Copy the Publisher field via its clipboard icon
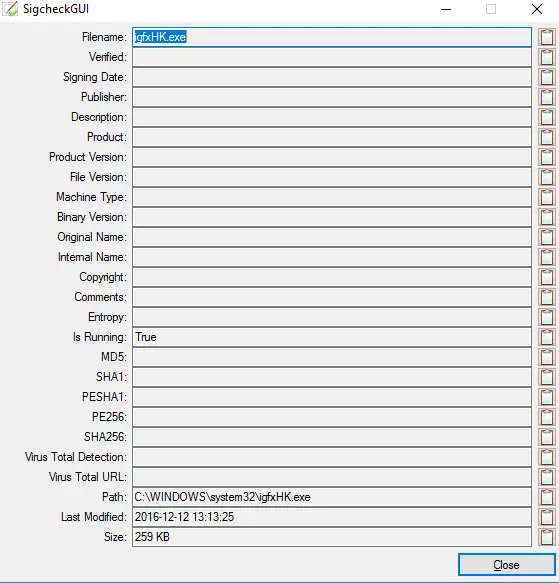The height and width of the screenshot is (583, 559). coord(546,97)
